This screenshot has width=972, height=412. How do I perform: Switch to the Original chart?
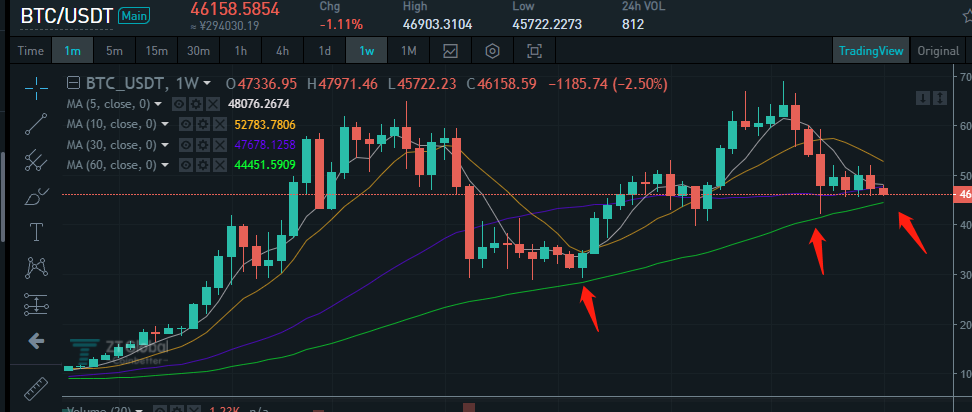(x=938, y=51)
